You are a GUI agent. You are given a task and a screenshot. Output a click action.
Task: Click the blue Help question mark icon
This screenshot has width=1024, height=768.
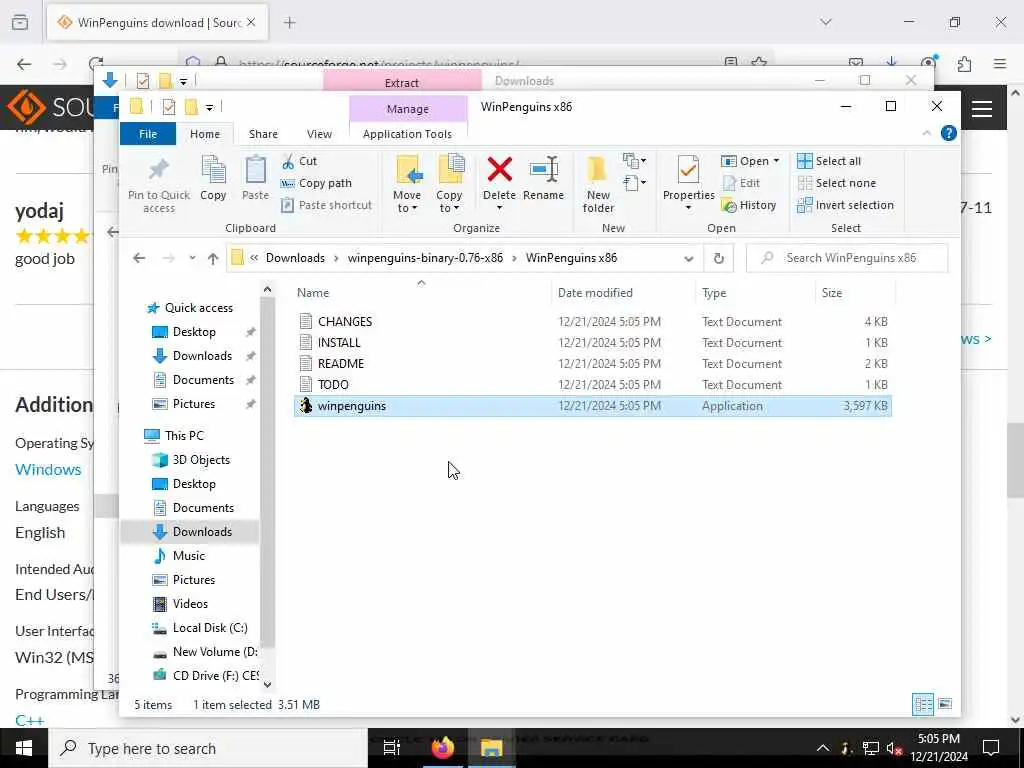(948, 133)
